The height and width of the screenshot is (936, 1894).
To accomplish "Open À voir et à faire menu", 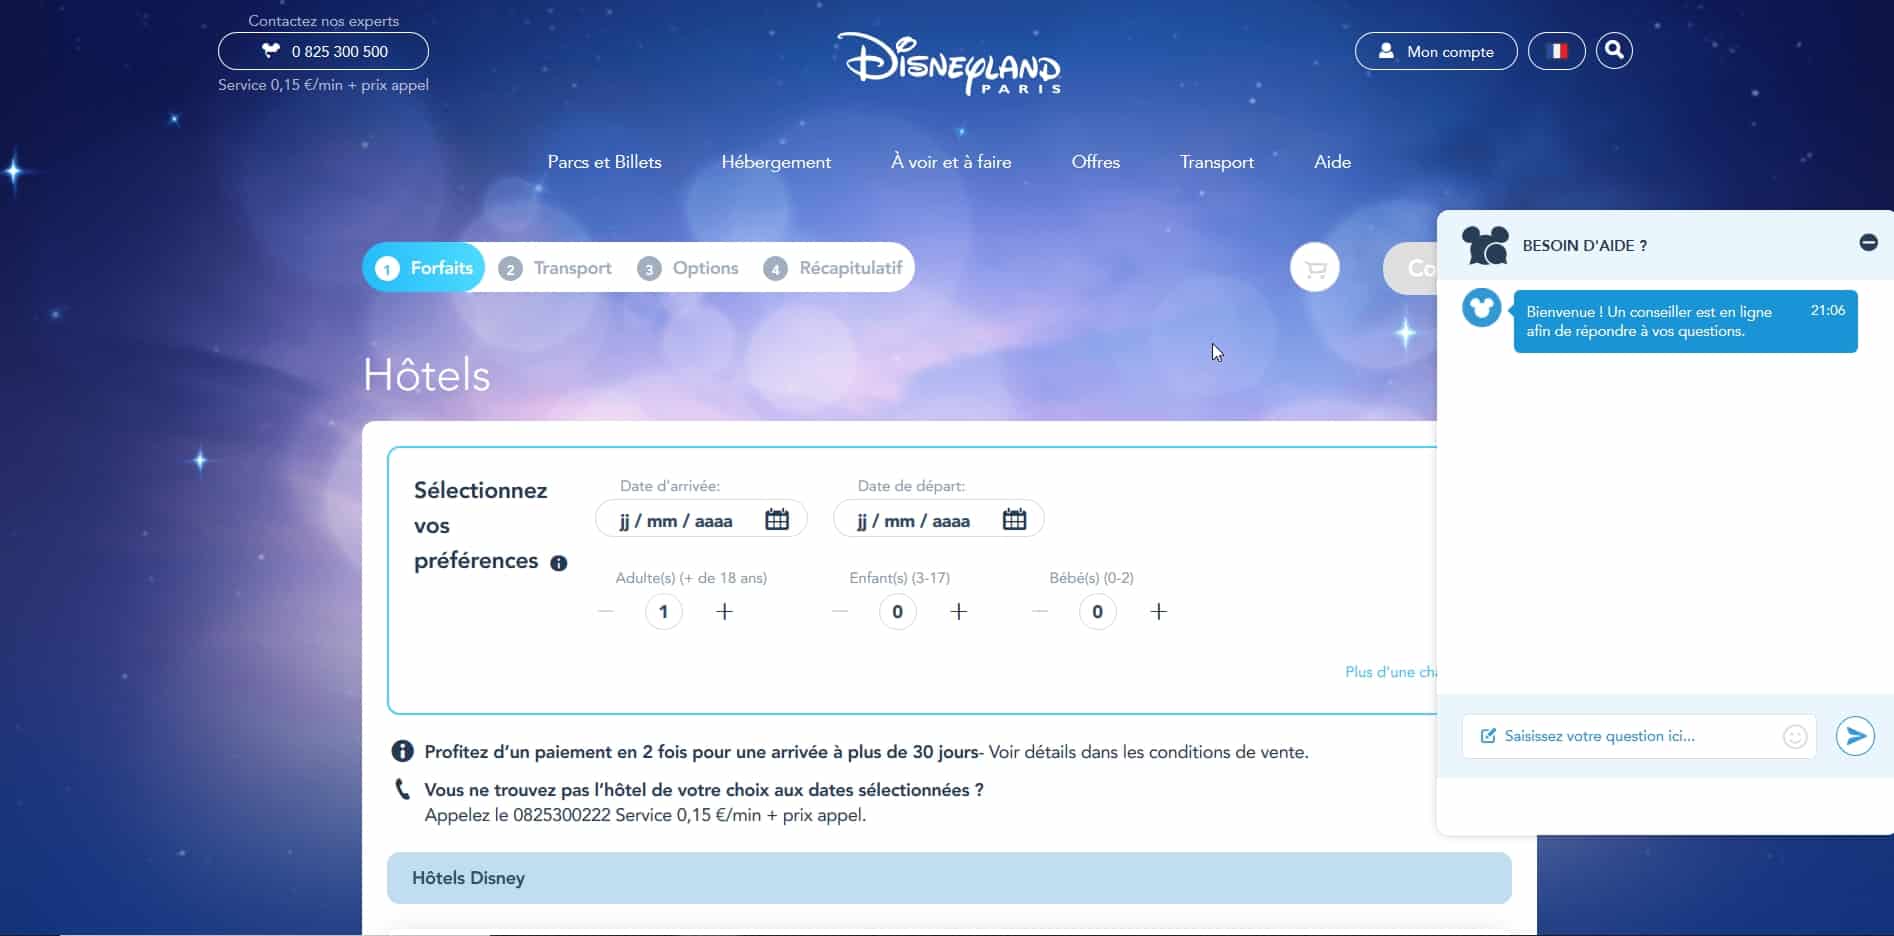I will [x=951, y=162].
